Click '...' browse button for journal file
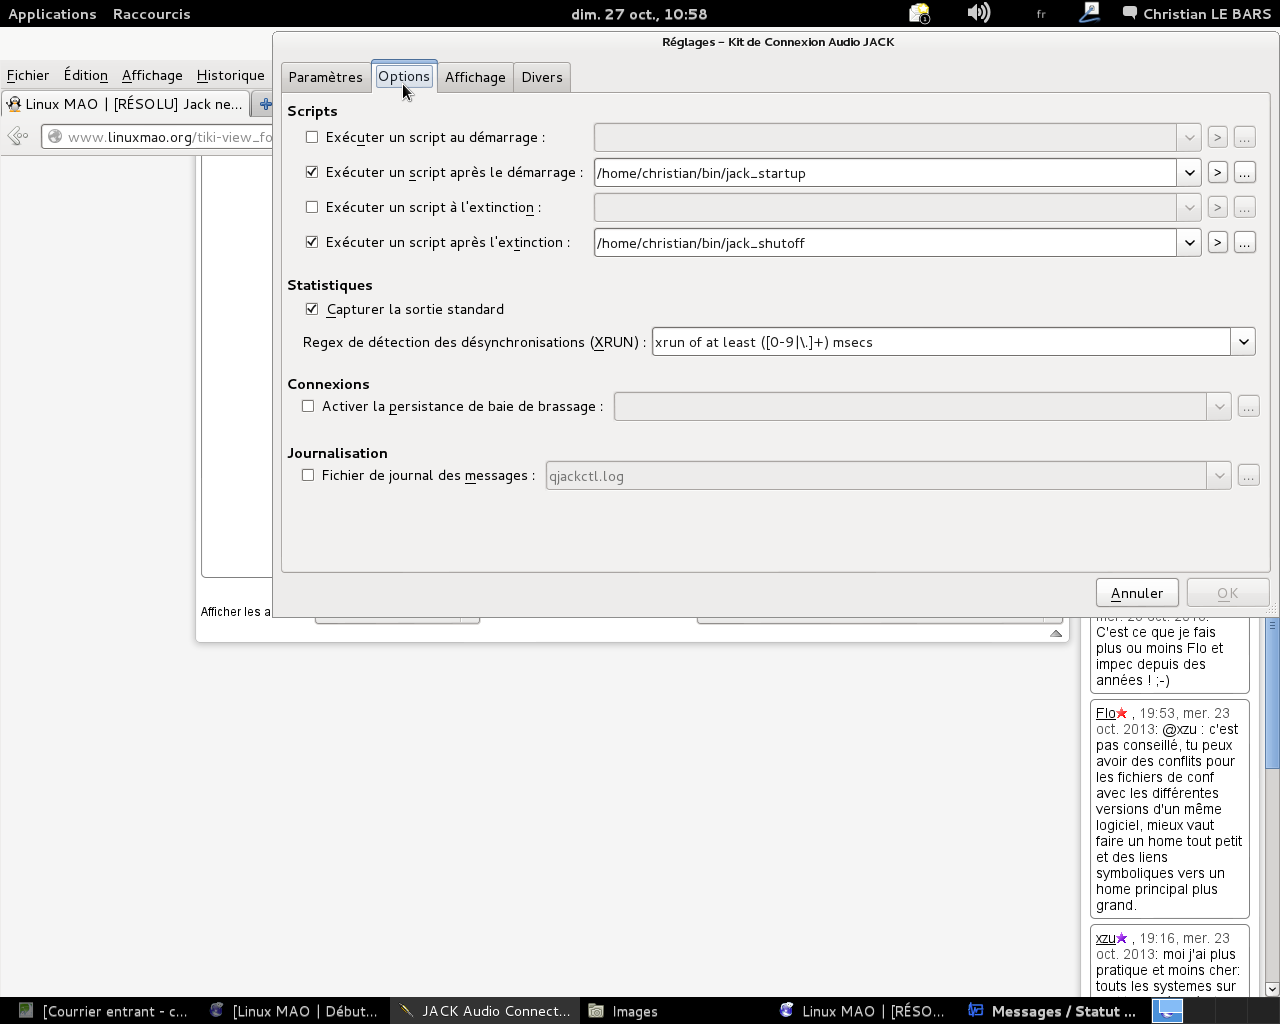Image resolution: width=1280 pixels, height=1024 pixels. tap(1248, 475)
